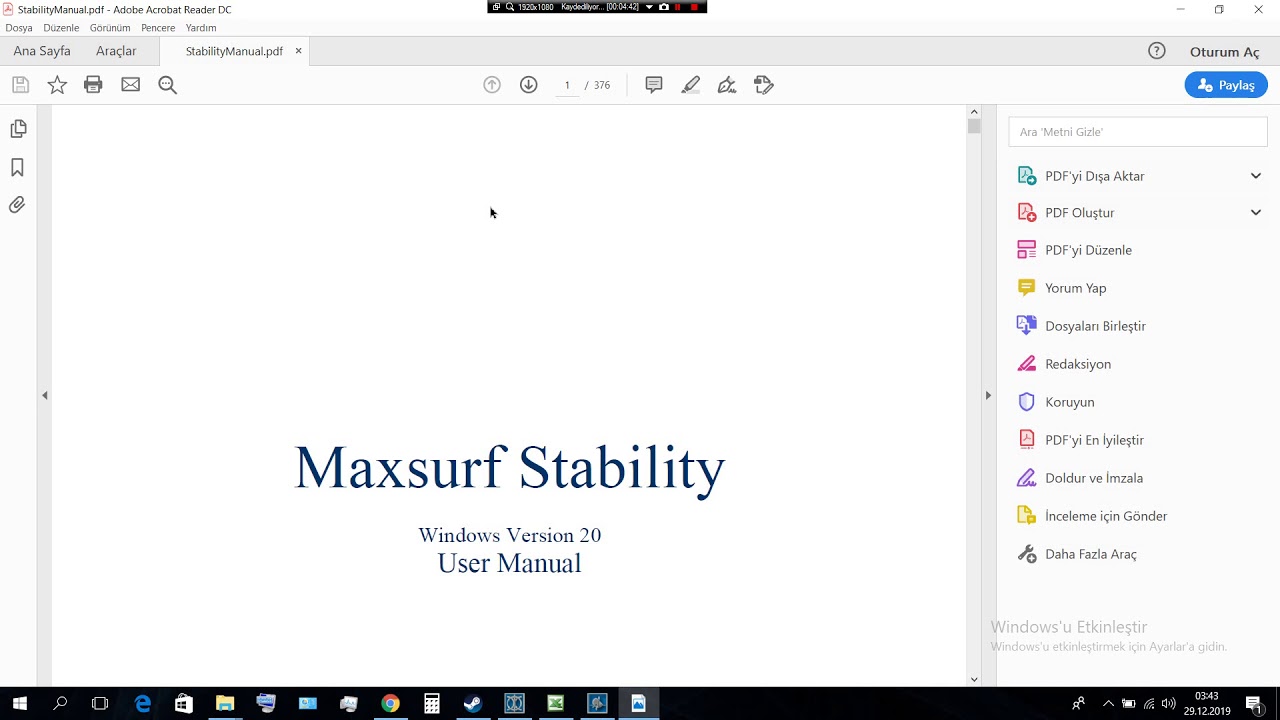Screen dimensions: 1280x720
Task: Open the find text magnifier icon
Action: [x=167, y=85]
